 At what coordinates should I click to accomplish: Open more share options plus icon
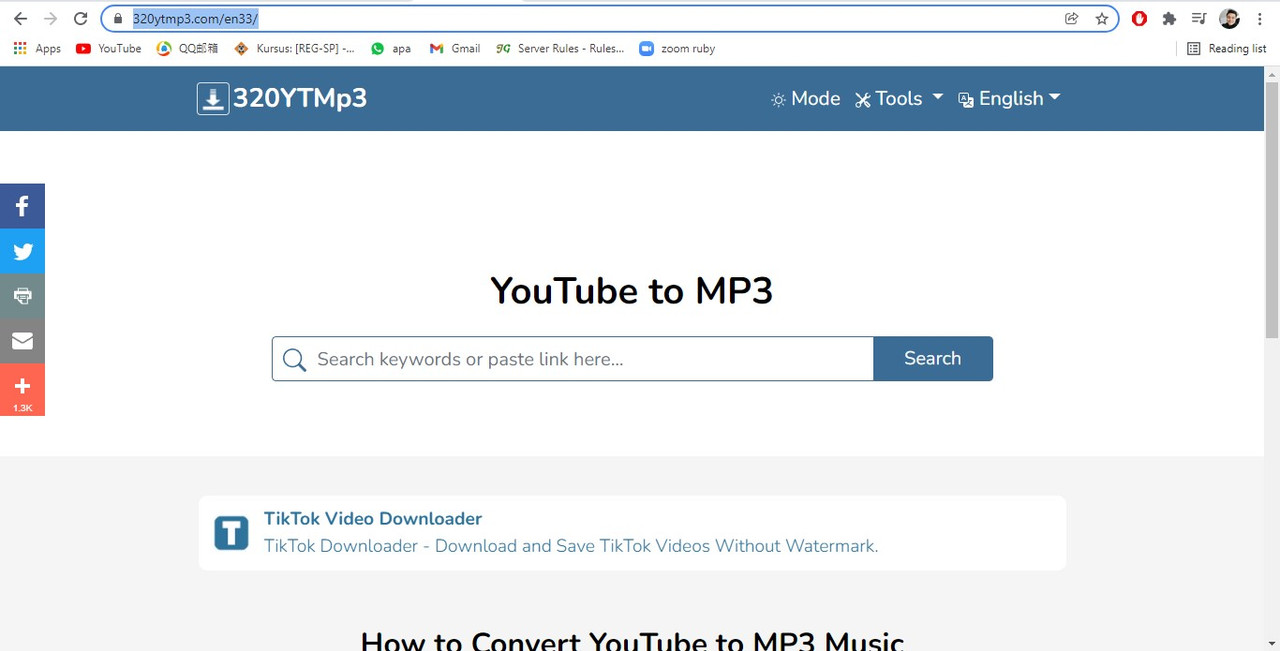click(22, 390)
